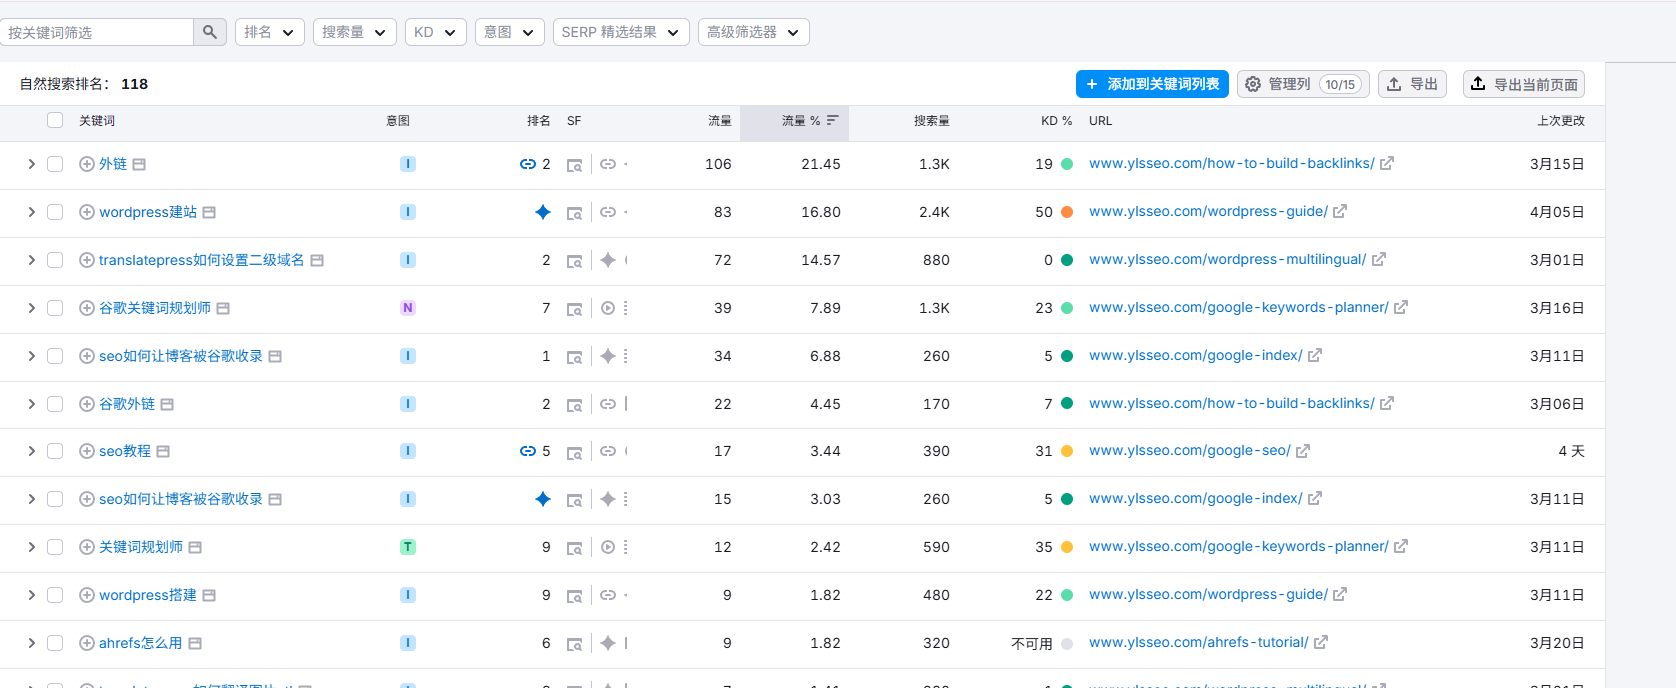
Task: Open the KD filter dropdown
Action: point(436,32)
